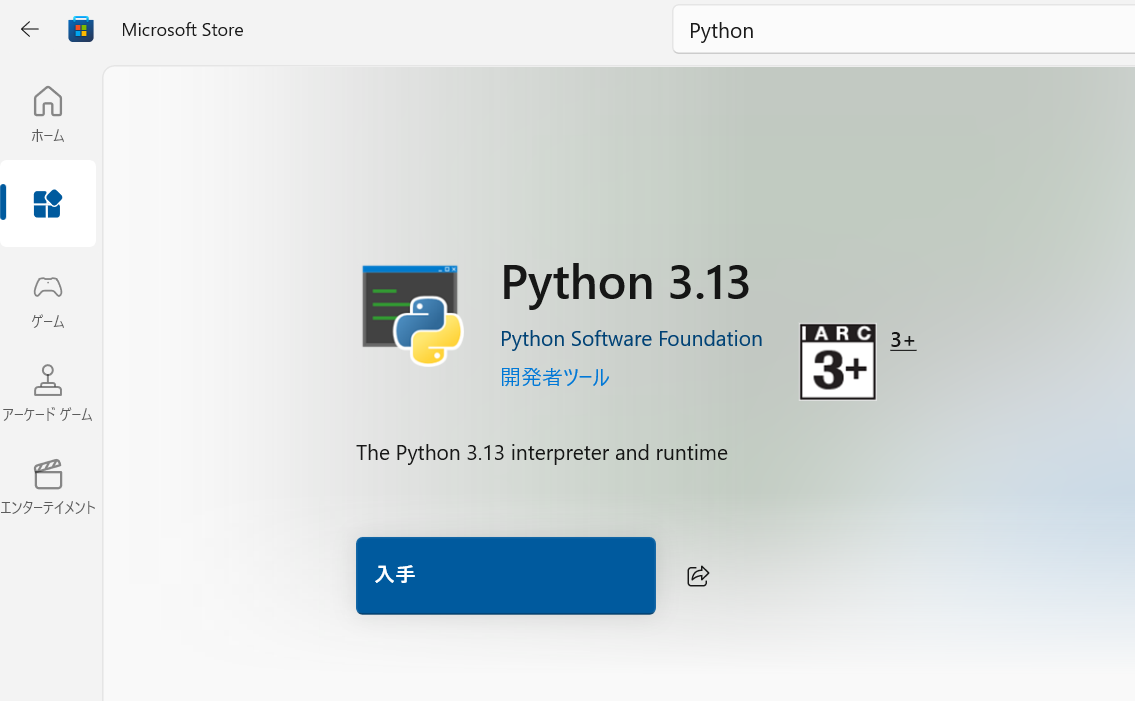Image resolution: width=1135 pixels, height=701 pixels.
Task: Open the 3+ age rating link
Action: click(x=903, y=340)
